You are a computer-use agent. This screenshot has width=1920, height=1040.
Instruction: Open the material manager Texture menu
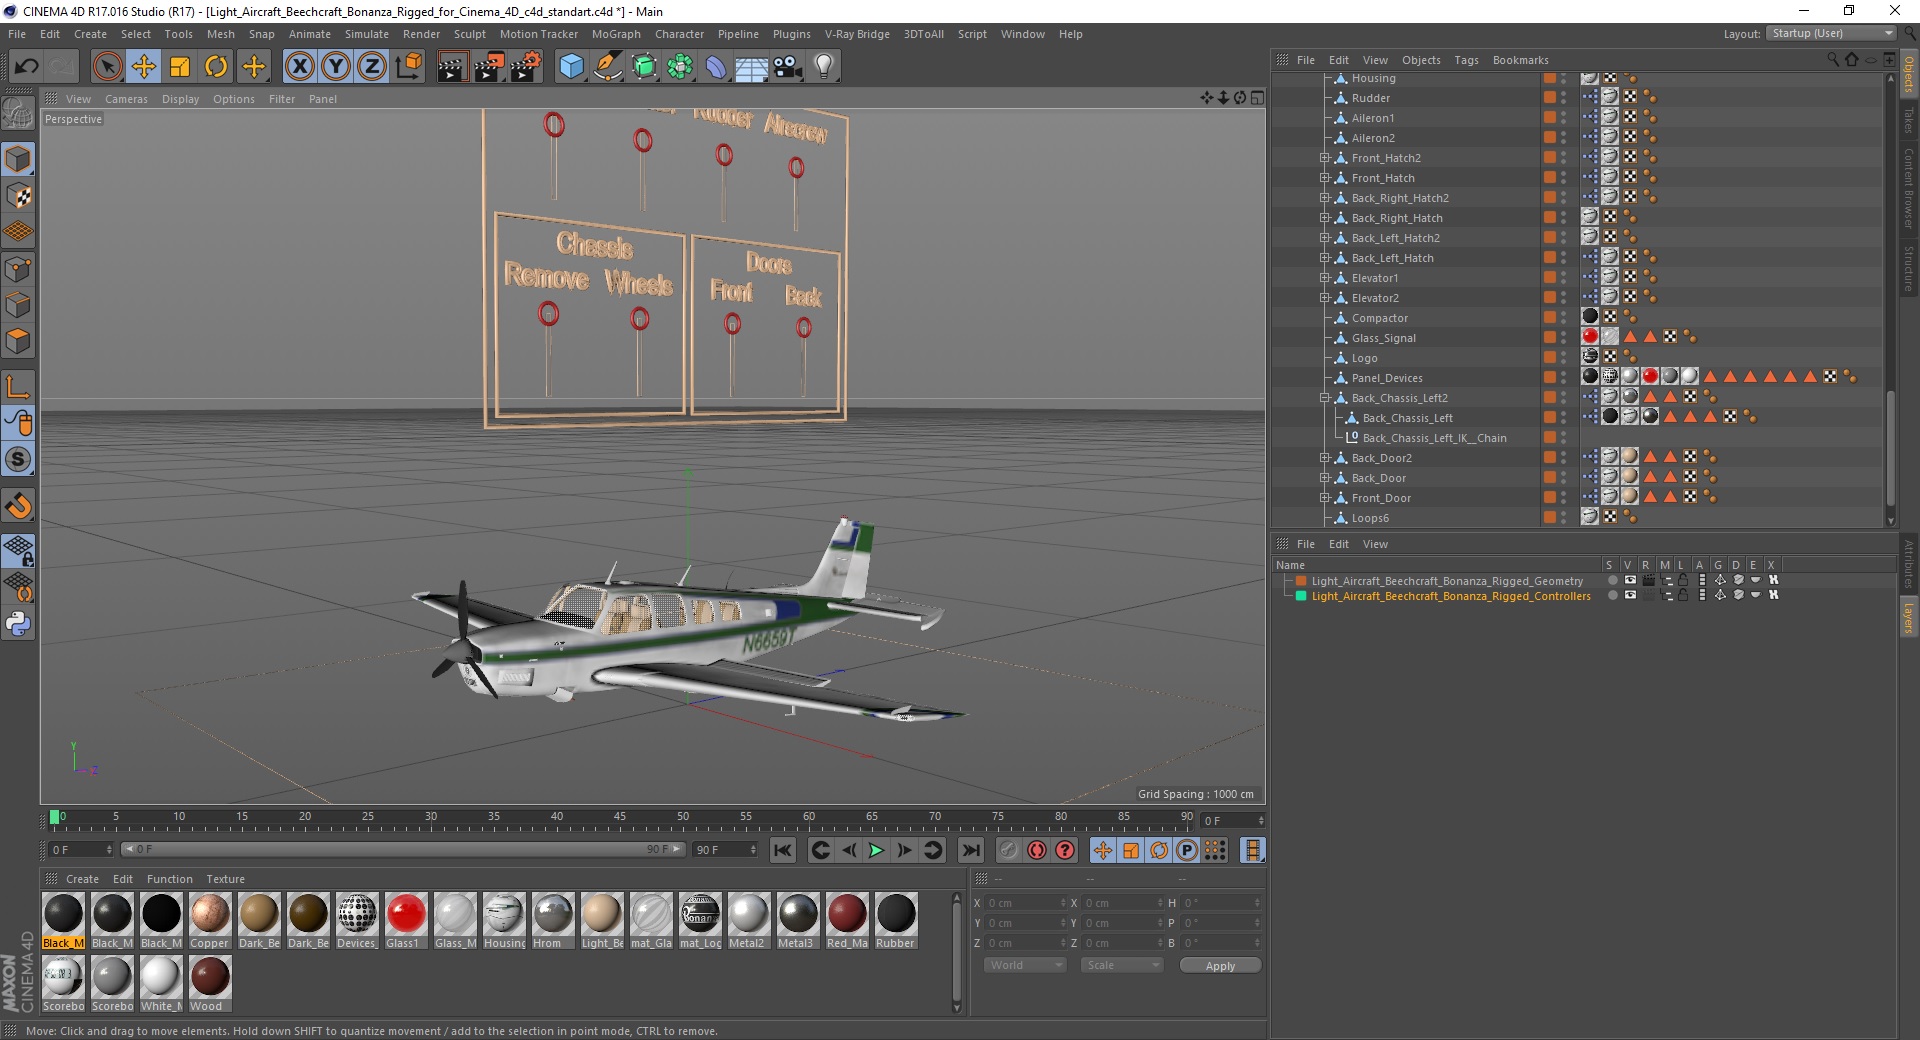[225, 879]
